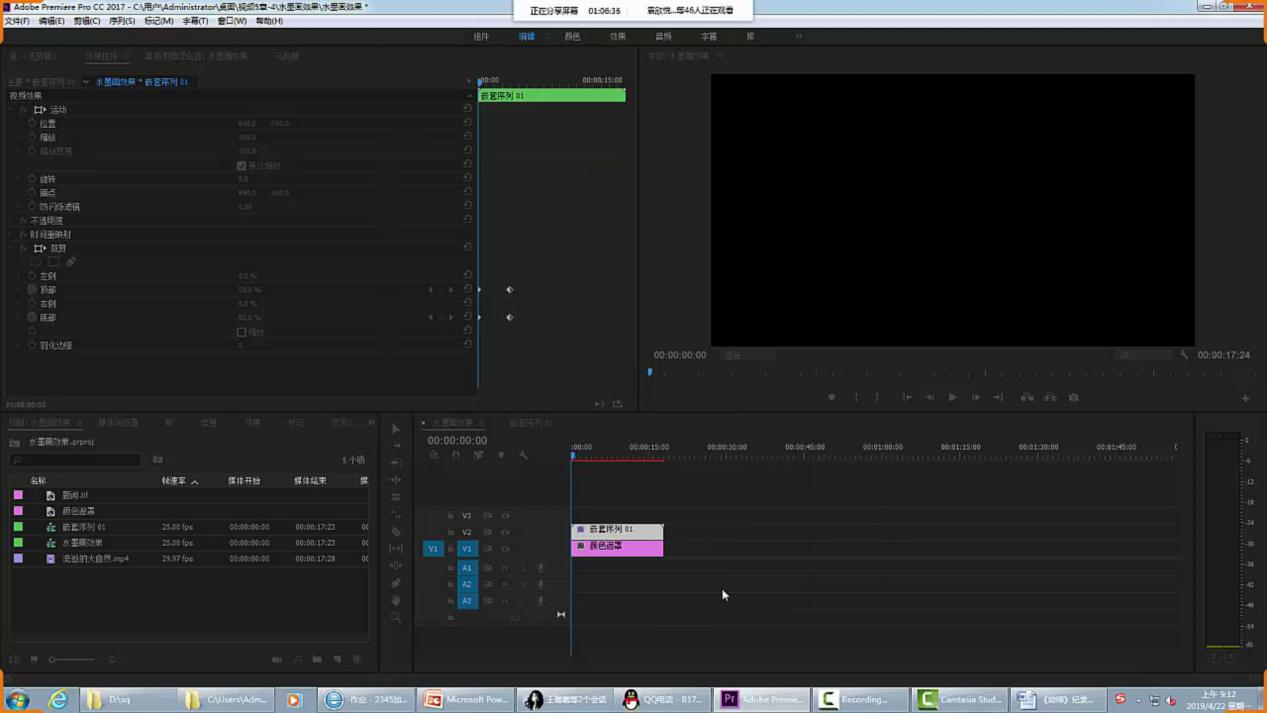Toggle the 等比缩放 uniform scale checkbox
1267x713 pixels.
pos(241,166)
